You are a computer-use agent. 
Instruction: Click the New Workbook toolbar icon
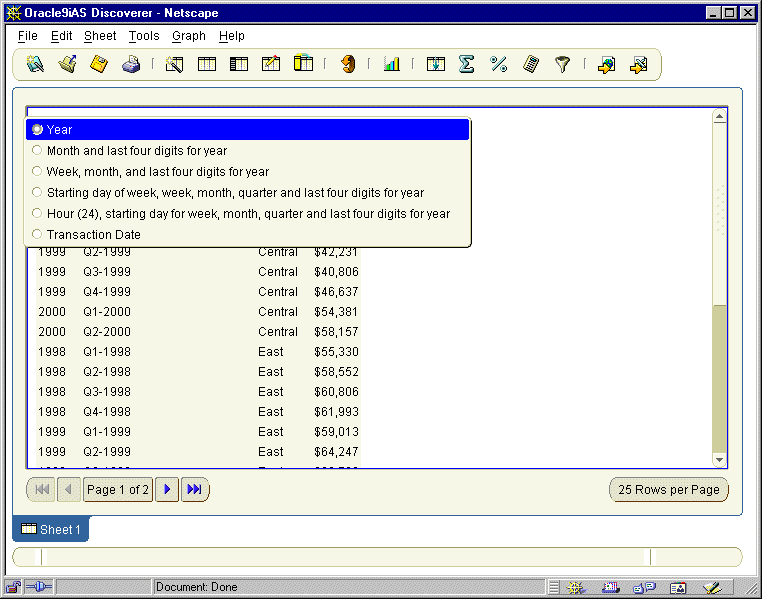(x=35, y=64)
